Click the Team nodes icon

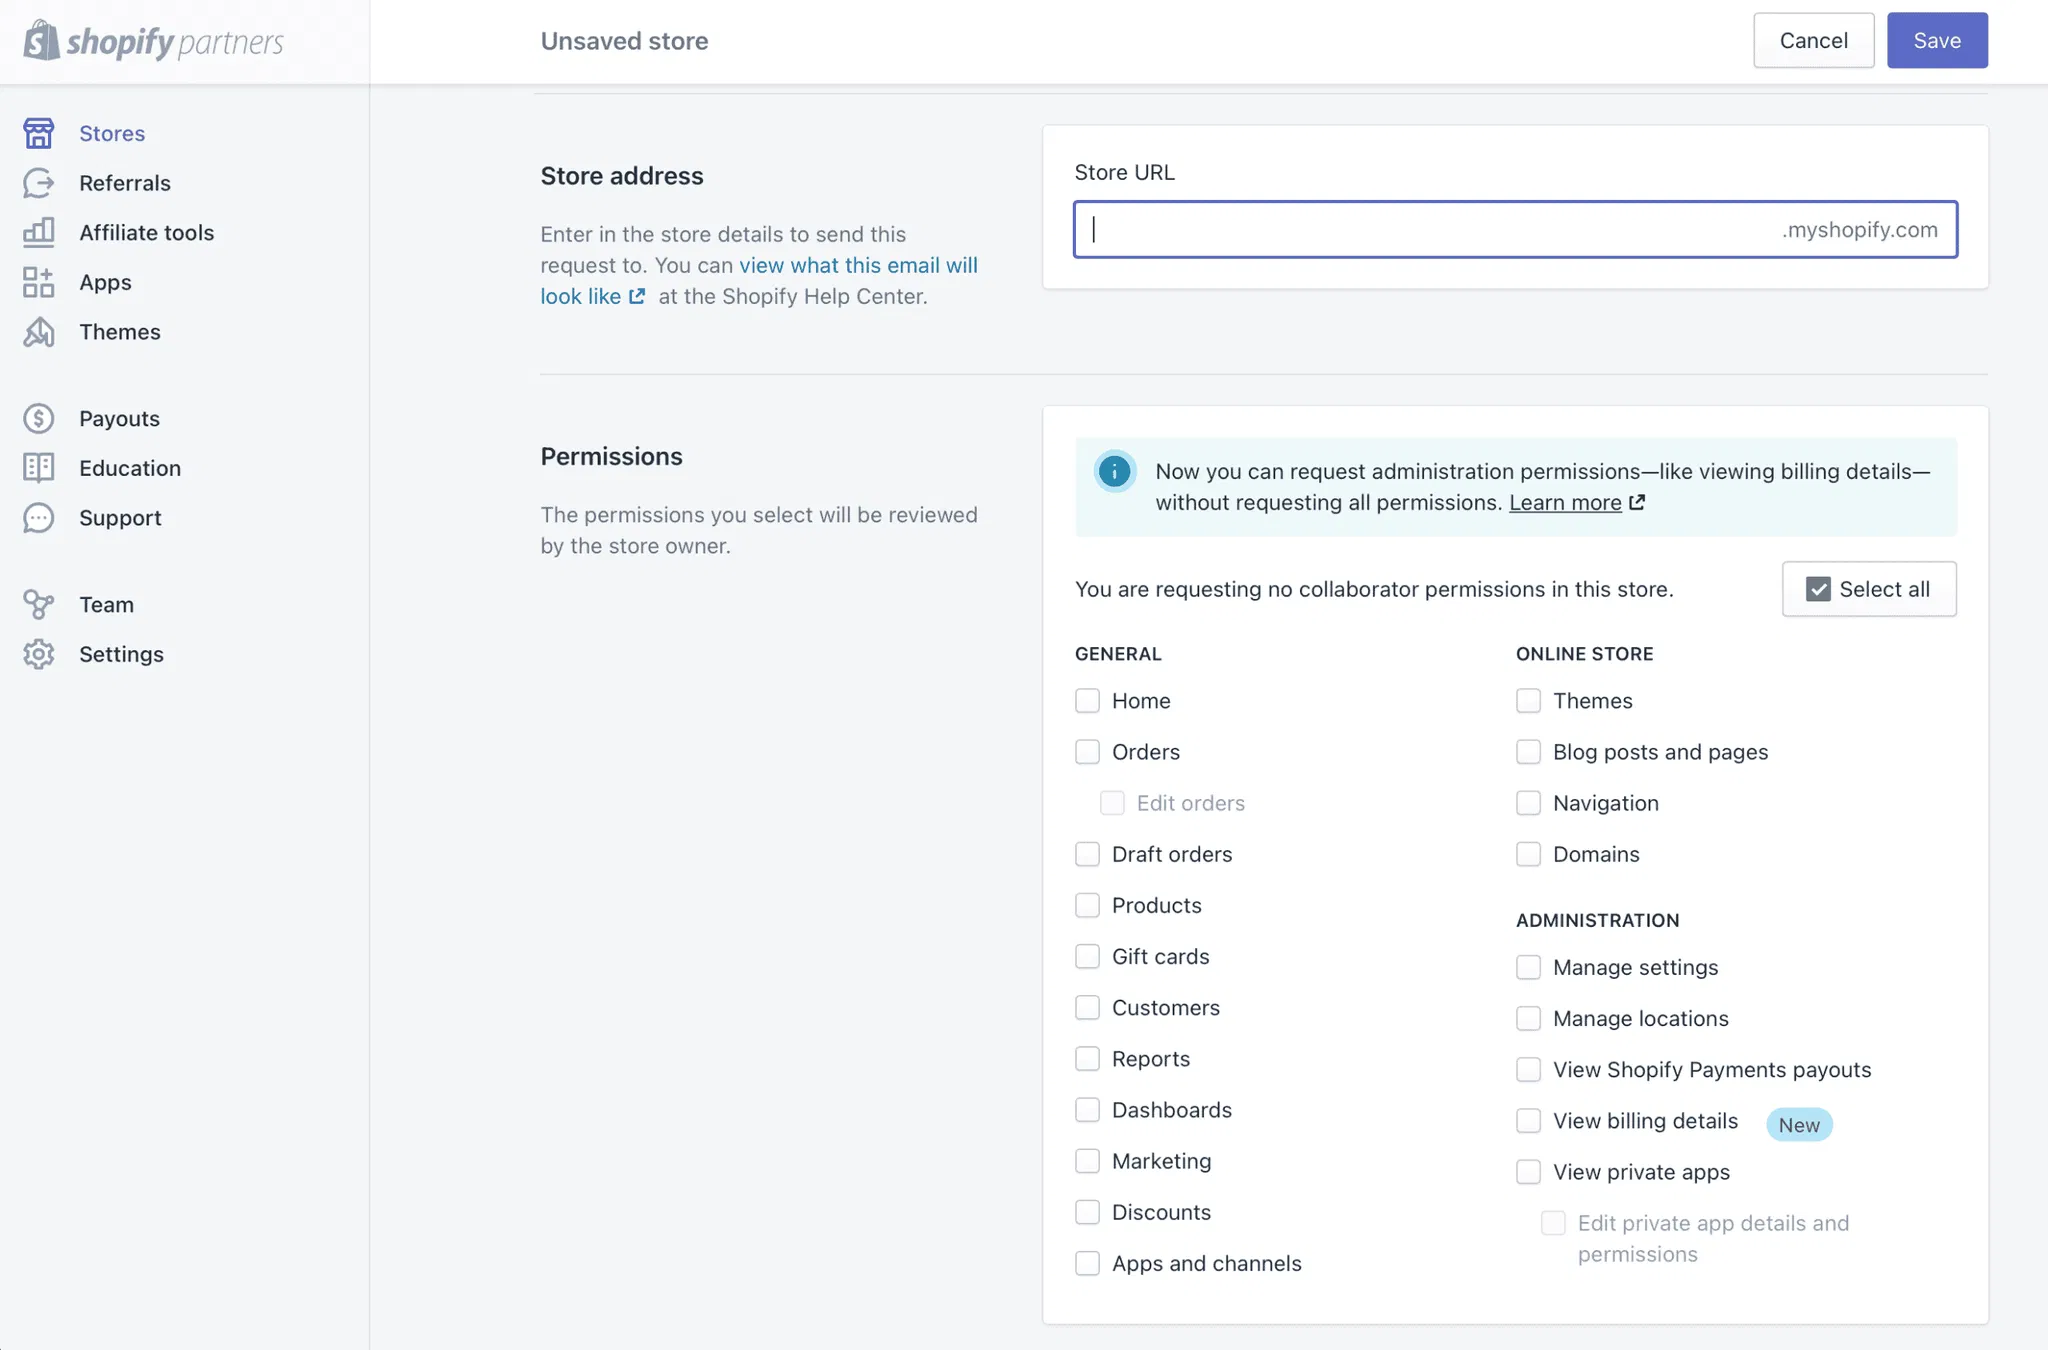click(x=38, y=604)
